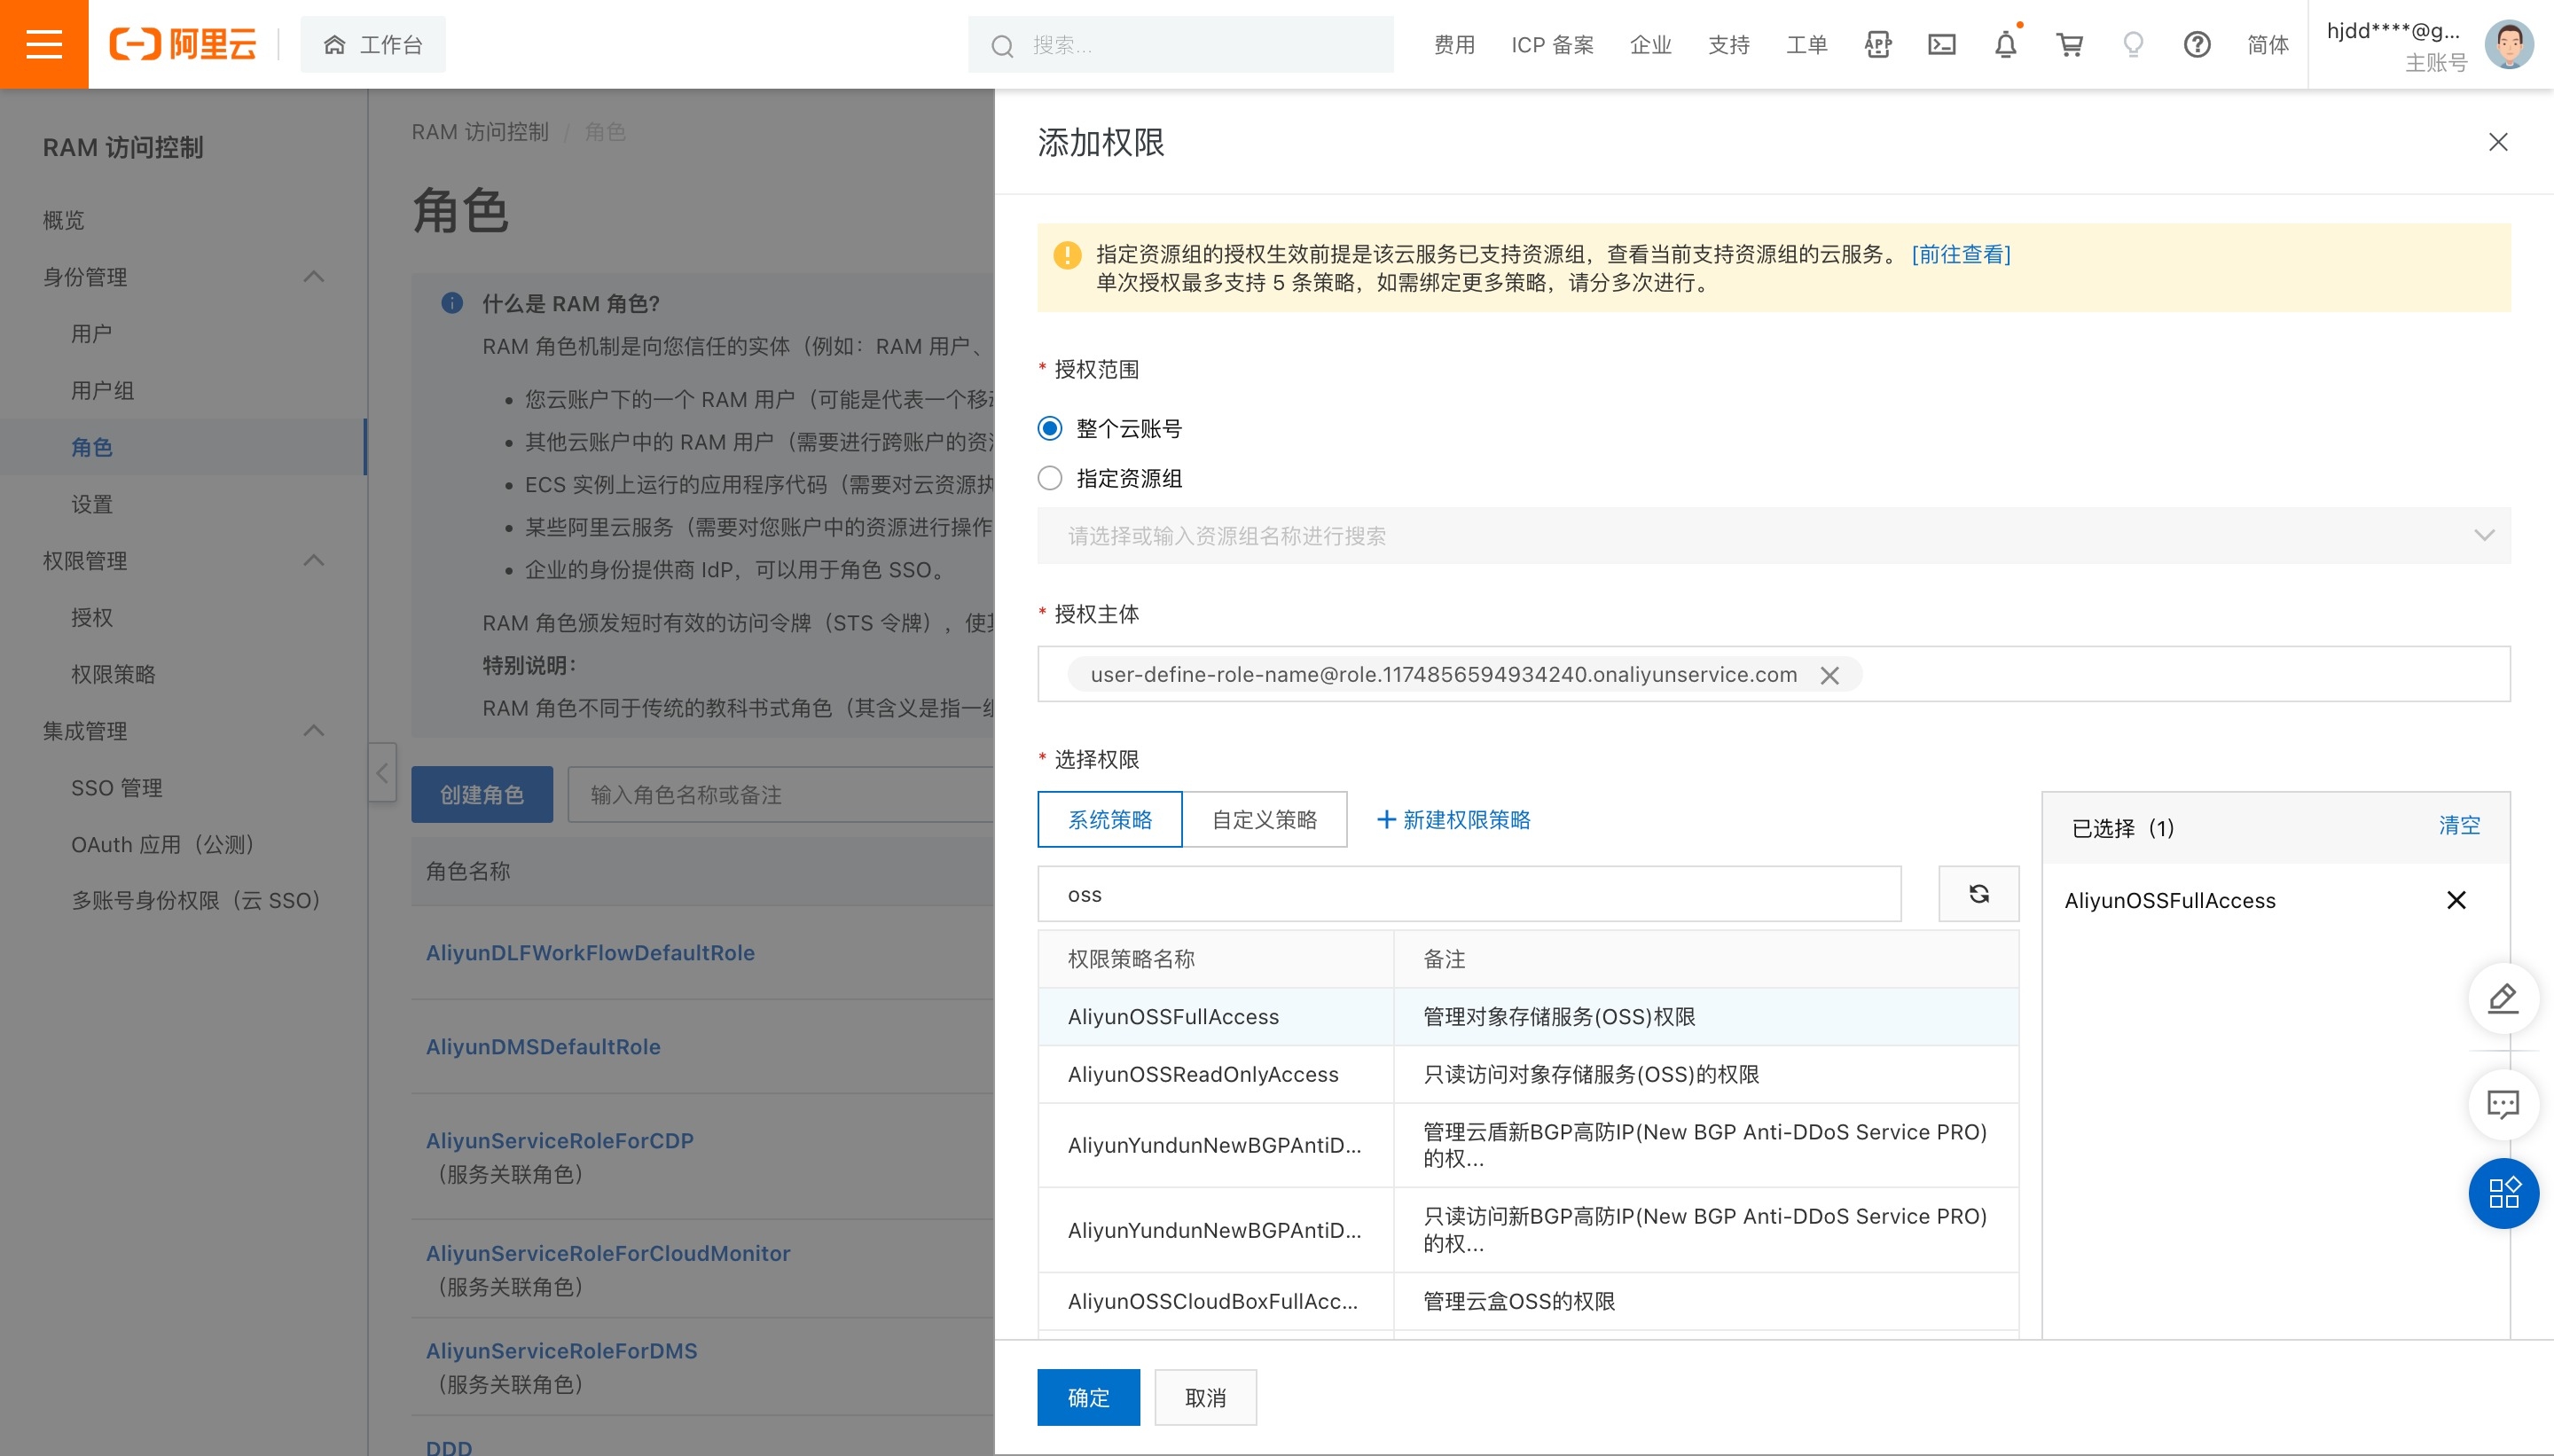Open the 工单 top menu

(x=1806, y=45)
